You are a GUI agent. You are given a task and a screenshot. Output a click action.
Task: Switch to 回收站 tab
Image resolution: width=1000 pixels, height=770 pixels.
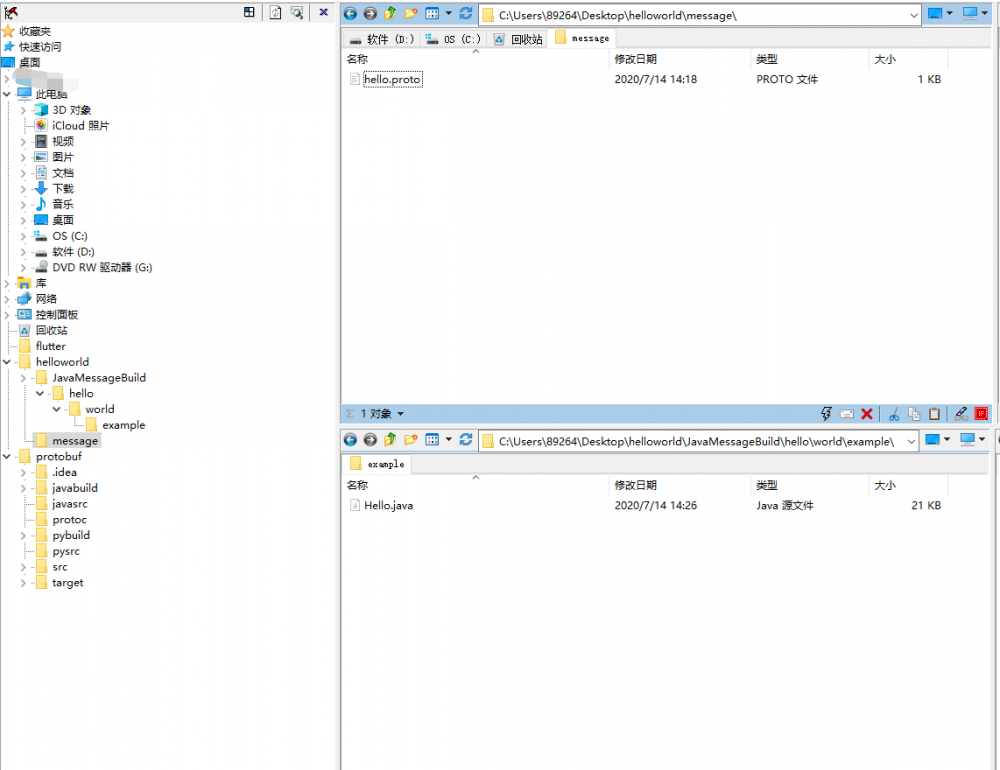[518, 39]
